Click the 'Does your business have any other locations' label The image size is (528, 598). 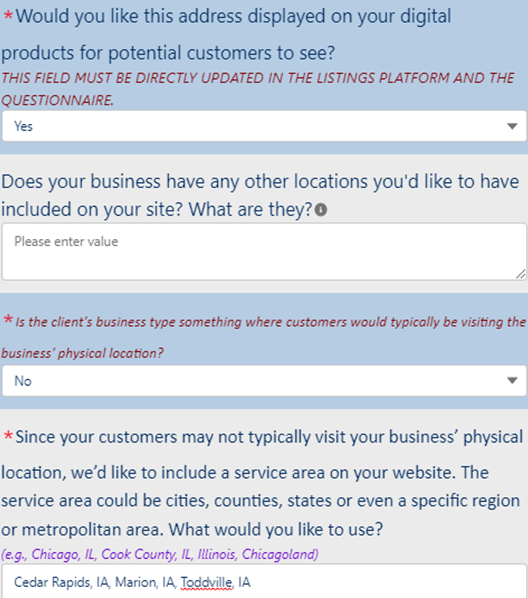(x=260, y=195)
